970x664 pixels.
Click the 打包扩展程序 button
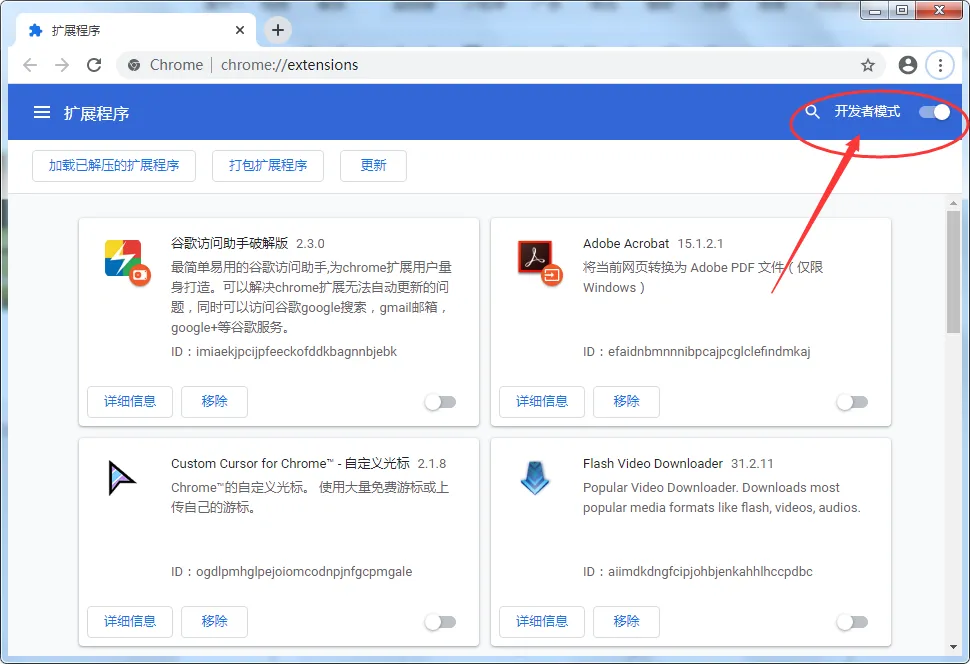click(268, 166)
